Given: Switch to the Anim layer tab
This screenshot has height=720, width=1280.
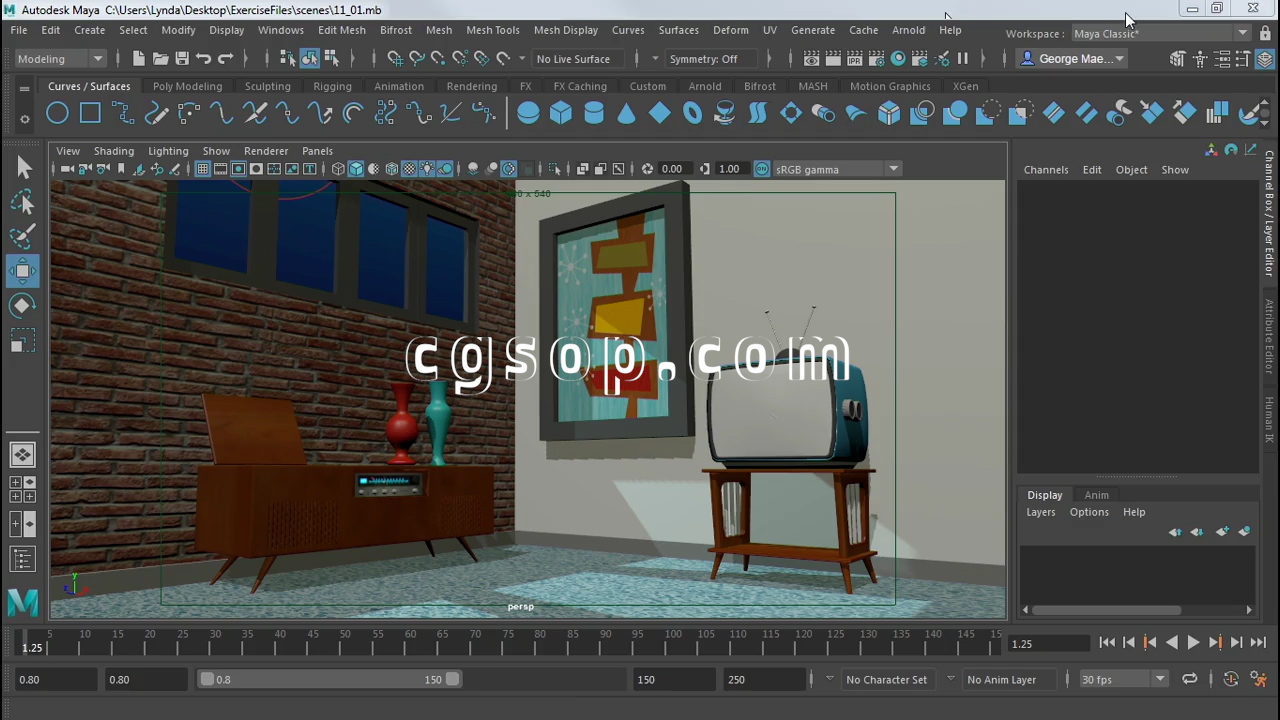Looking at the screenshot, I should click(1097, 495).
